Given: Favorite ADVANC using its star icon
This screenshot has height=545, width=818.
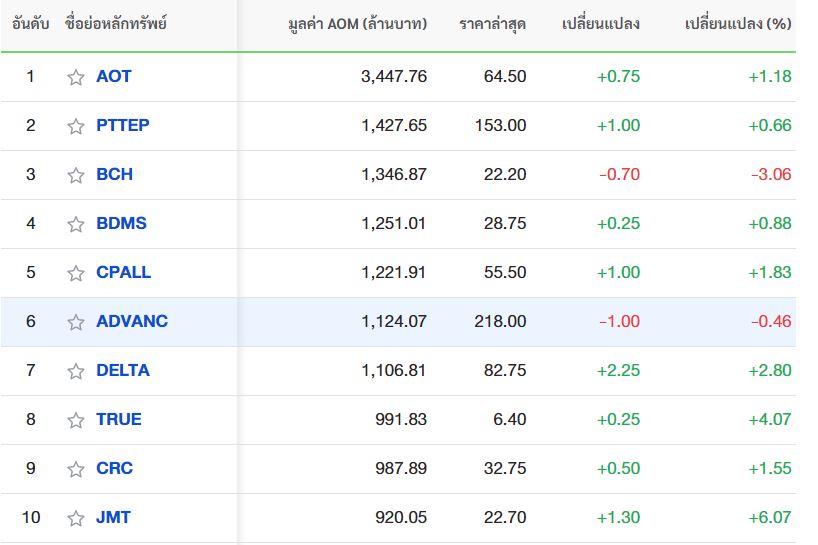Looking at the screenshot, I should tap(76, 322).
